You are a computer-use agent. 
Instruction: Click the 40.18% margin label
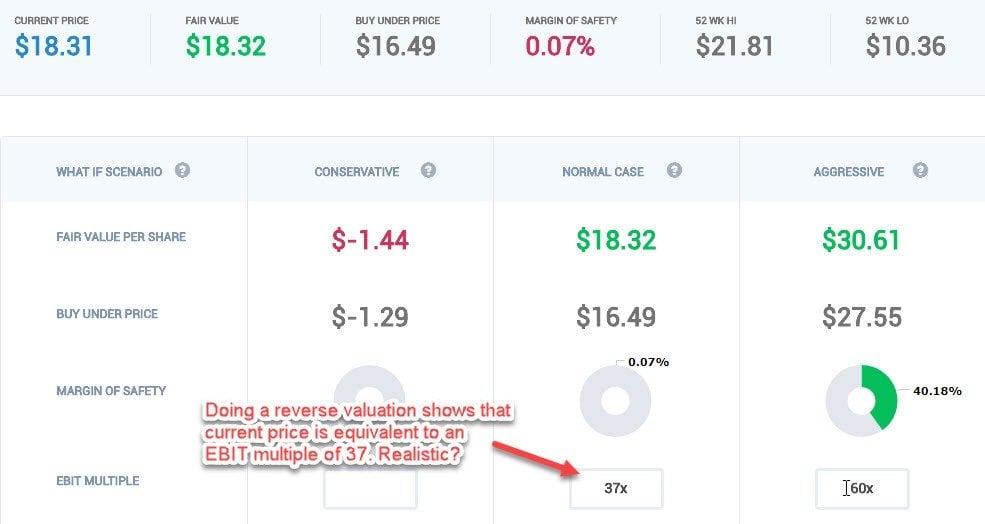(937, 391)
